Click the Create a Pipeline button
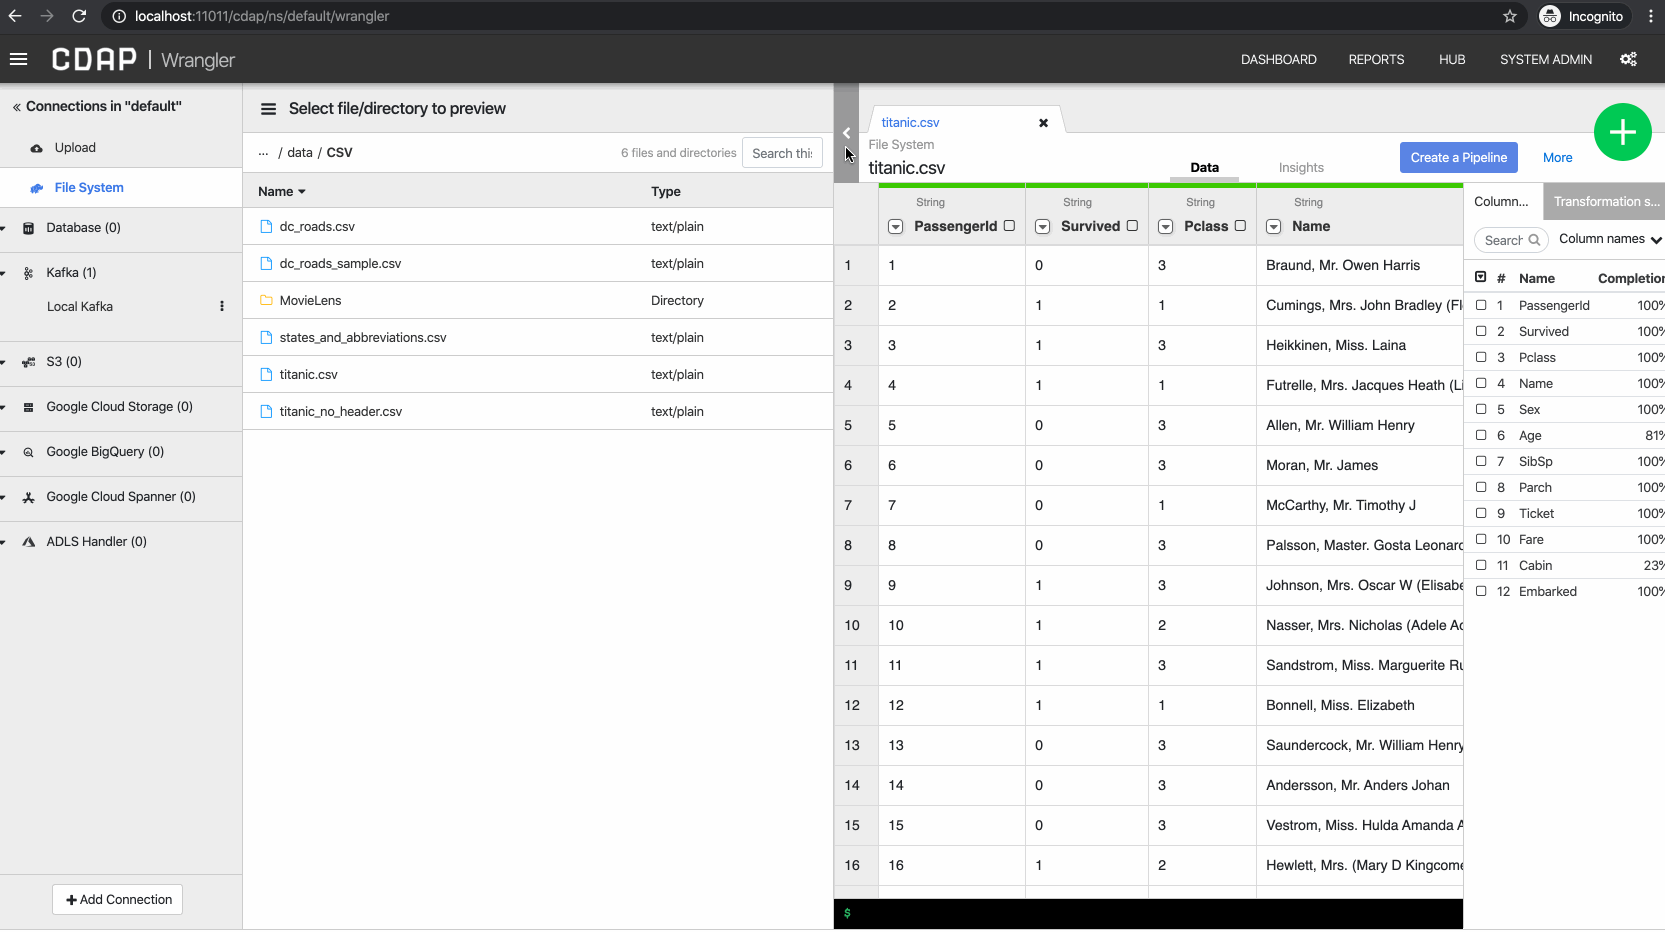The image size is (1665, 932). coord(1458,158)
